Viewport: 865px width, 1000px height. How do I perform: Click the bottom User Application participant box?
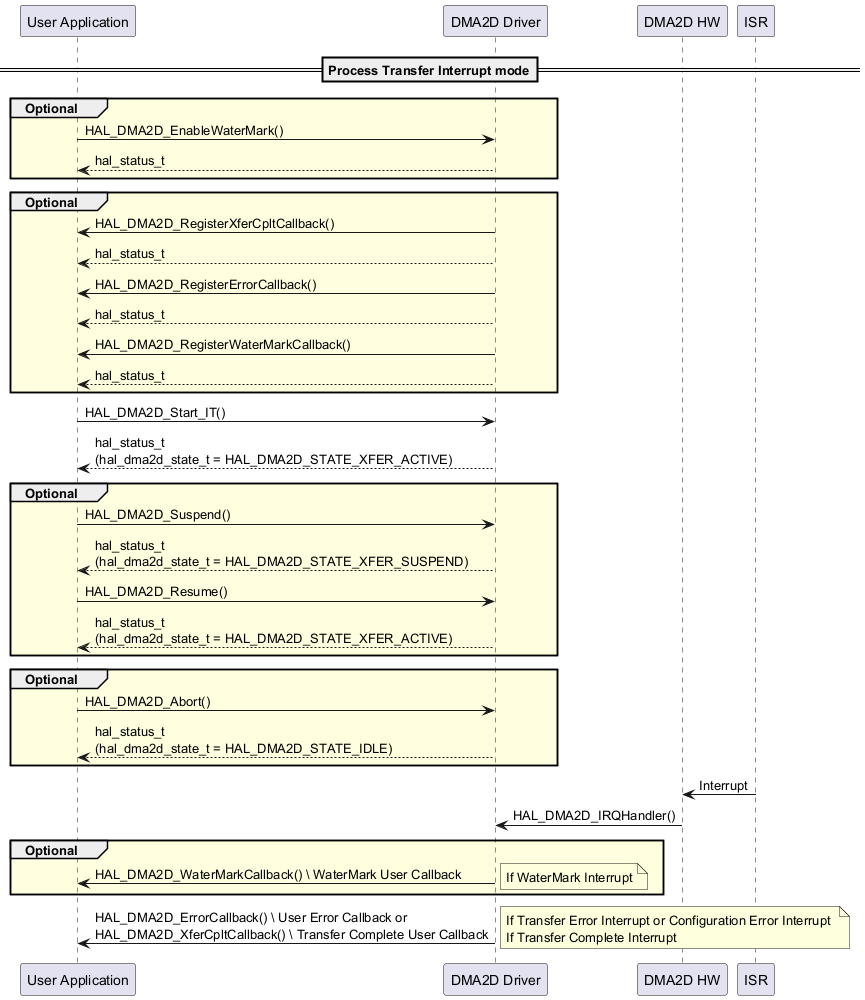coord(77,980)
